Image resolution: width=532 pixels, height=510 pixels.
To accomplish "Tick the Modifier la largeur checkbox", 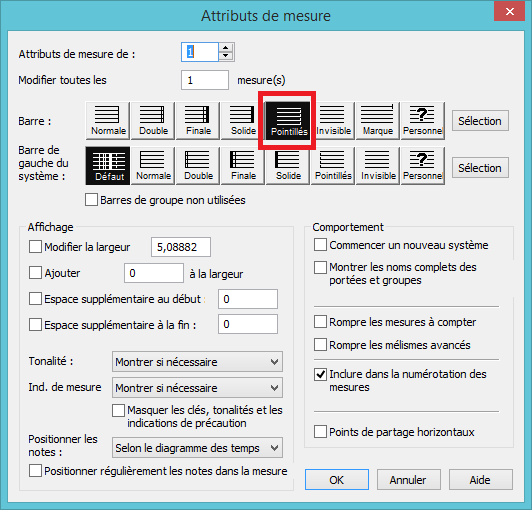I will (x=35, y=247).
